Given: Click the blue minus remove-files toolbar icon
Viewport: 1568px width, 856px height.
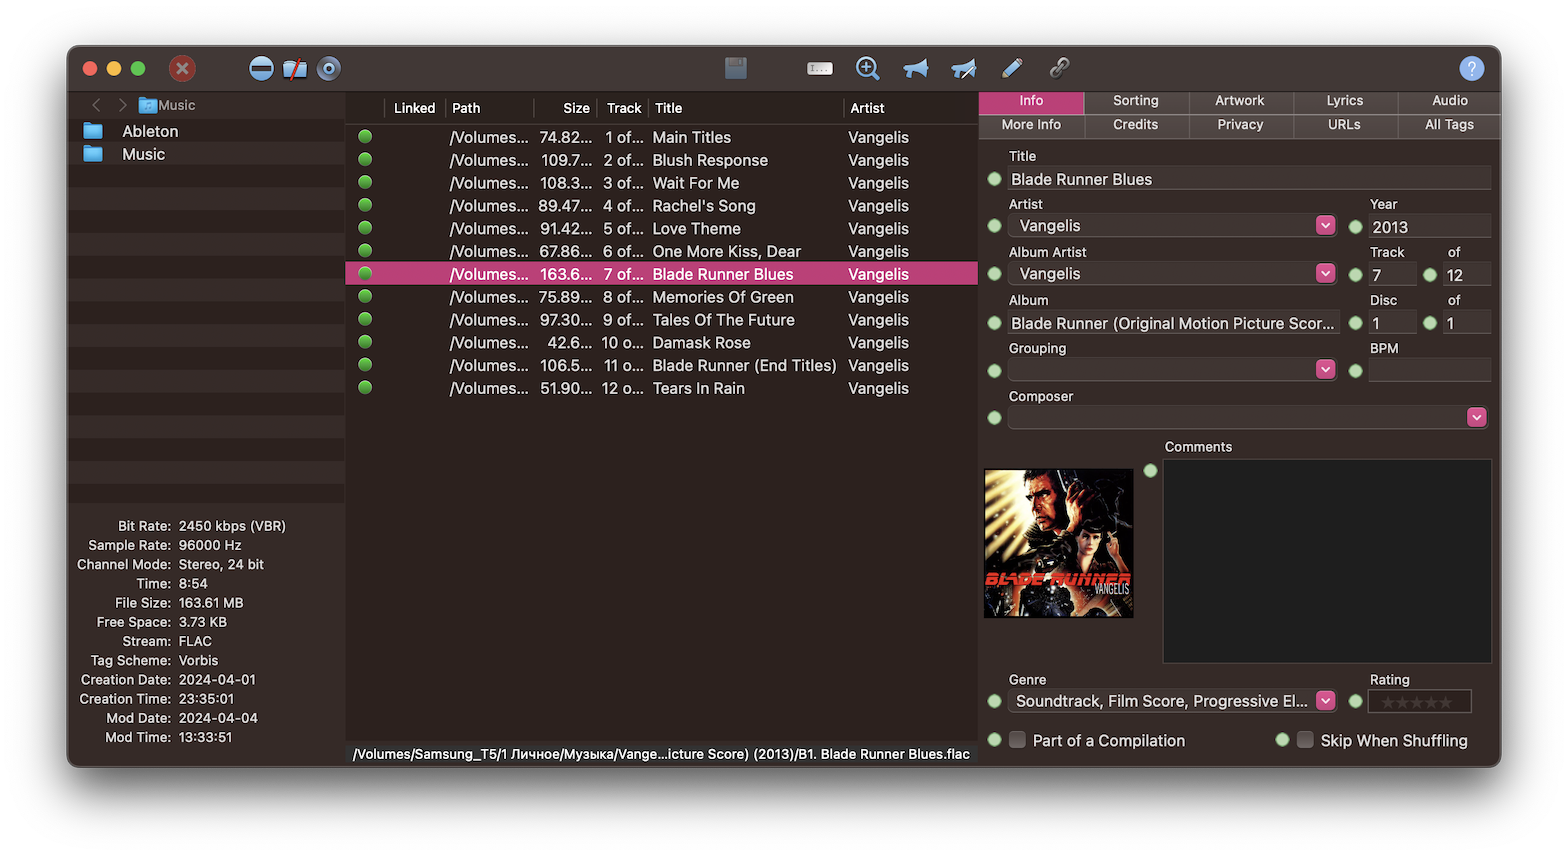Looking at the screenshot, I should pyautogui.click(x=261, y=68).
